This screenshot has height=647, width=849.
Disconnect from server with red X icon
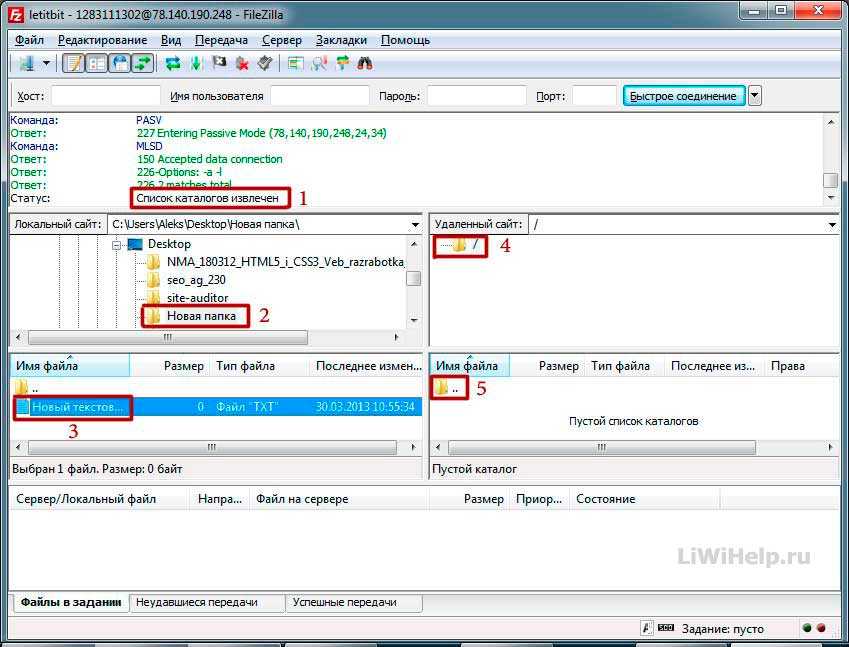(x=241, y=63)
